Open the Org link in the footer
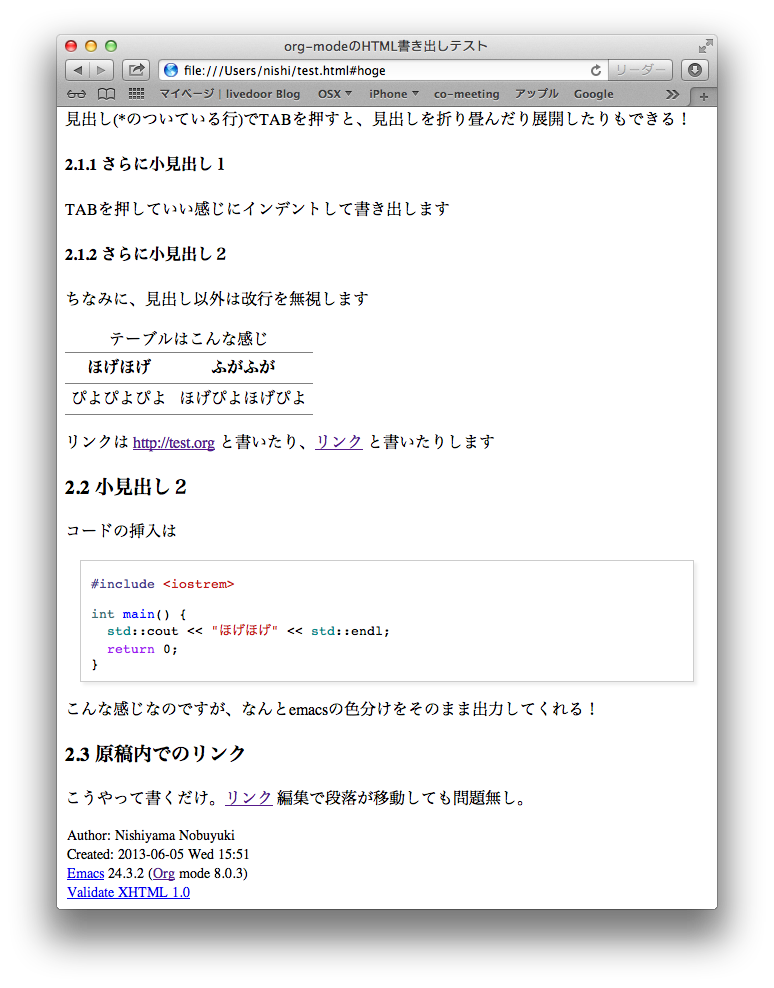 [x=164, y=873]
